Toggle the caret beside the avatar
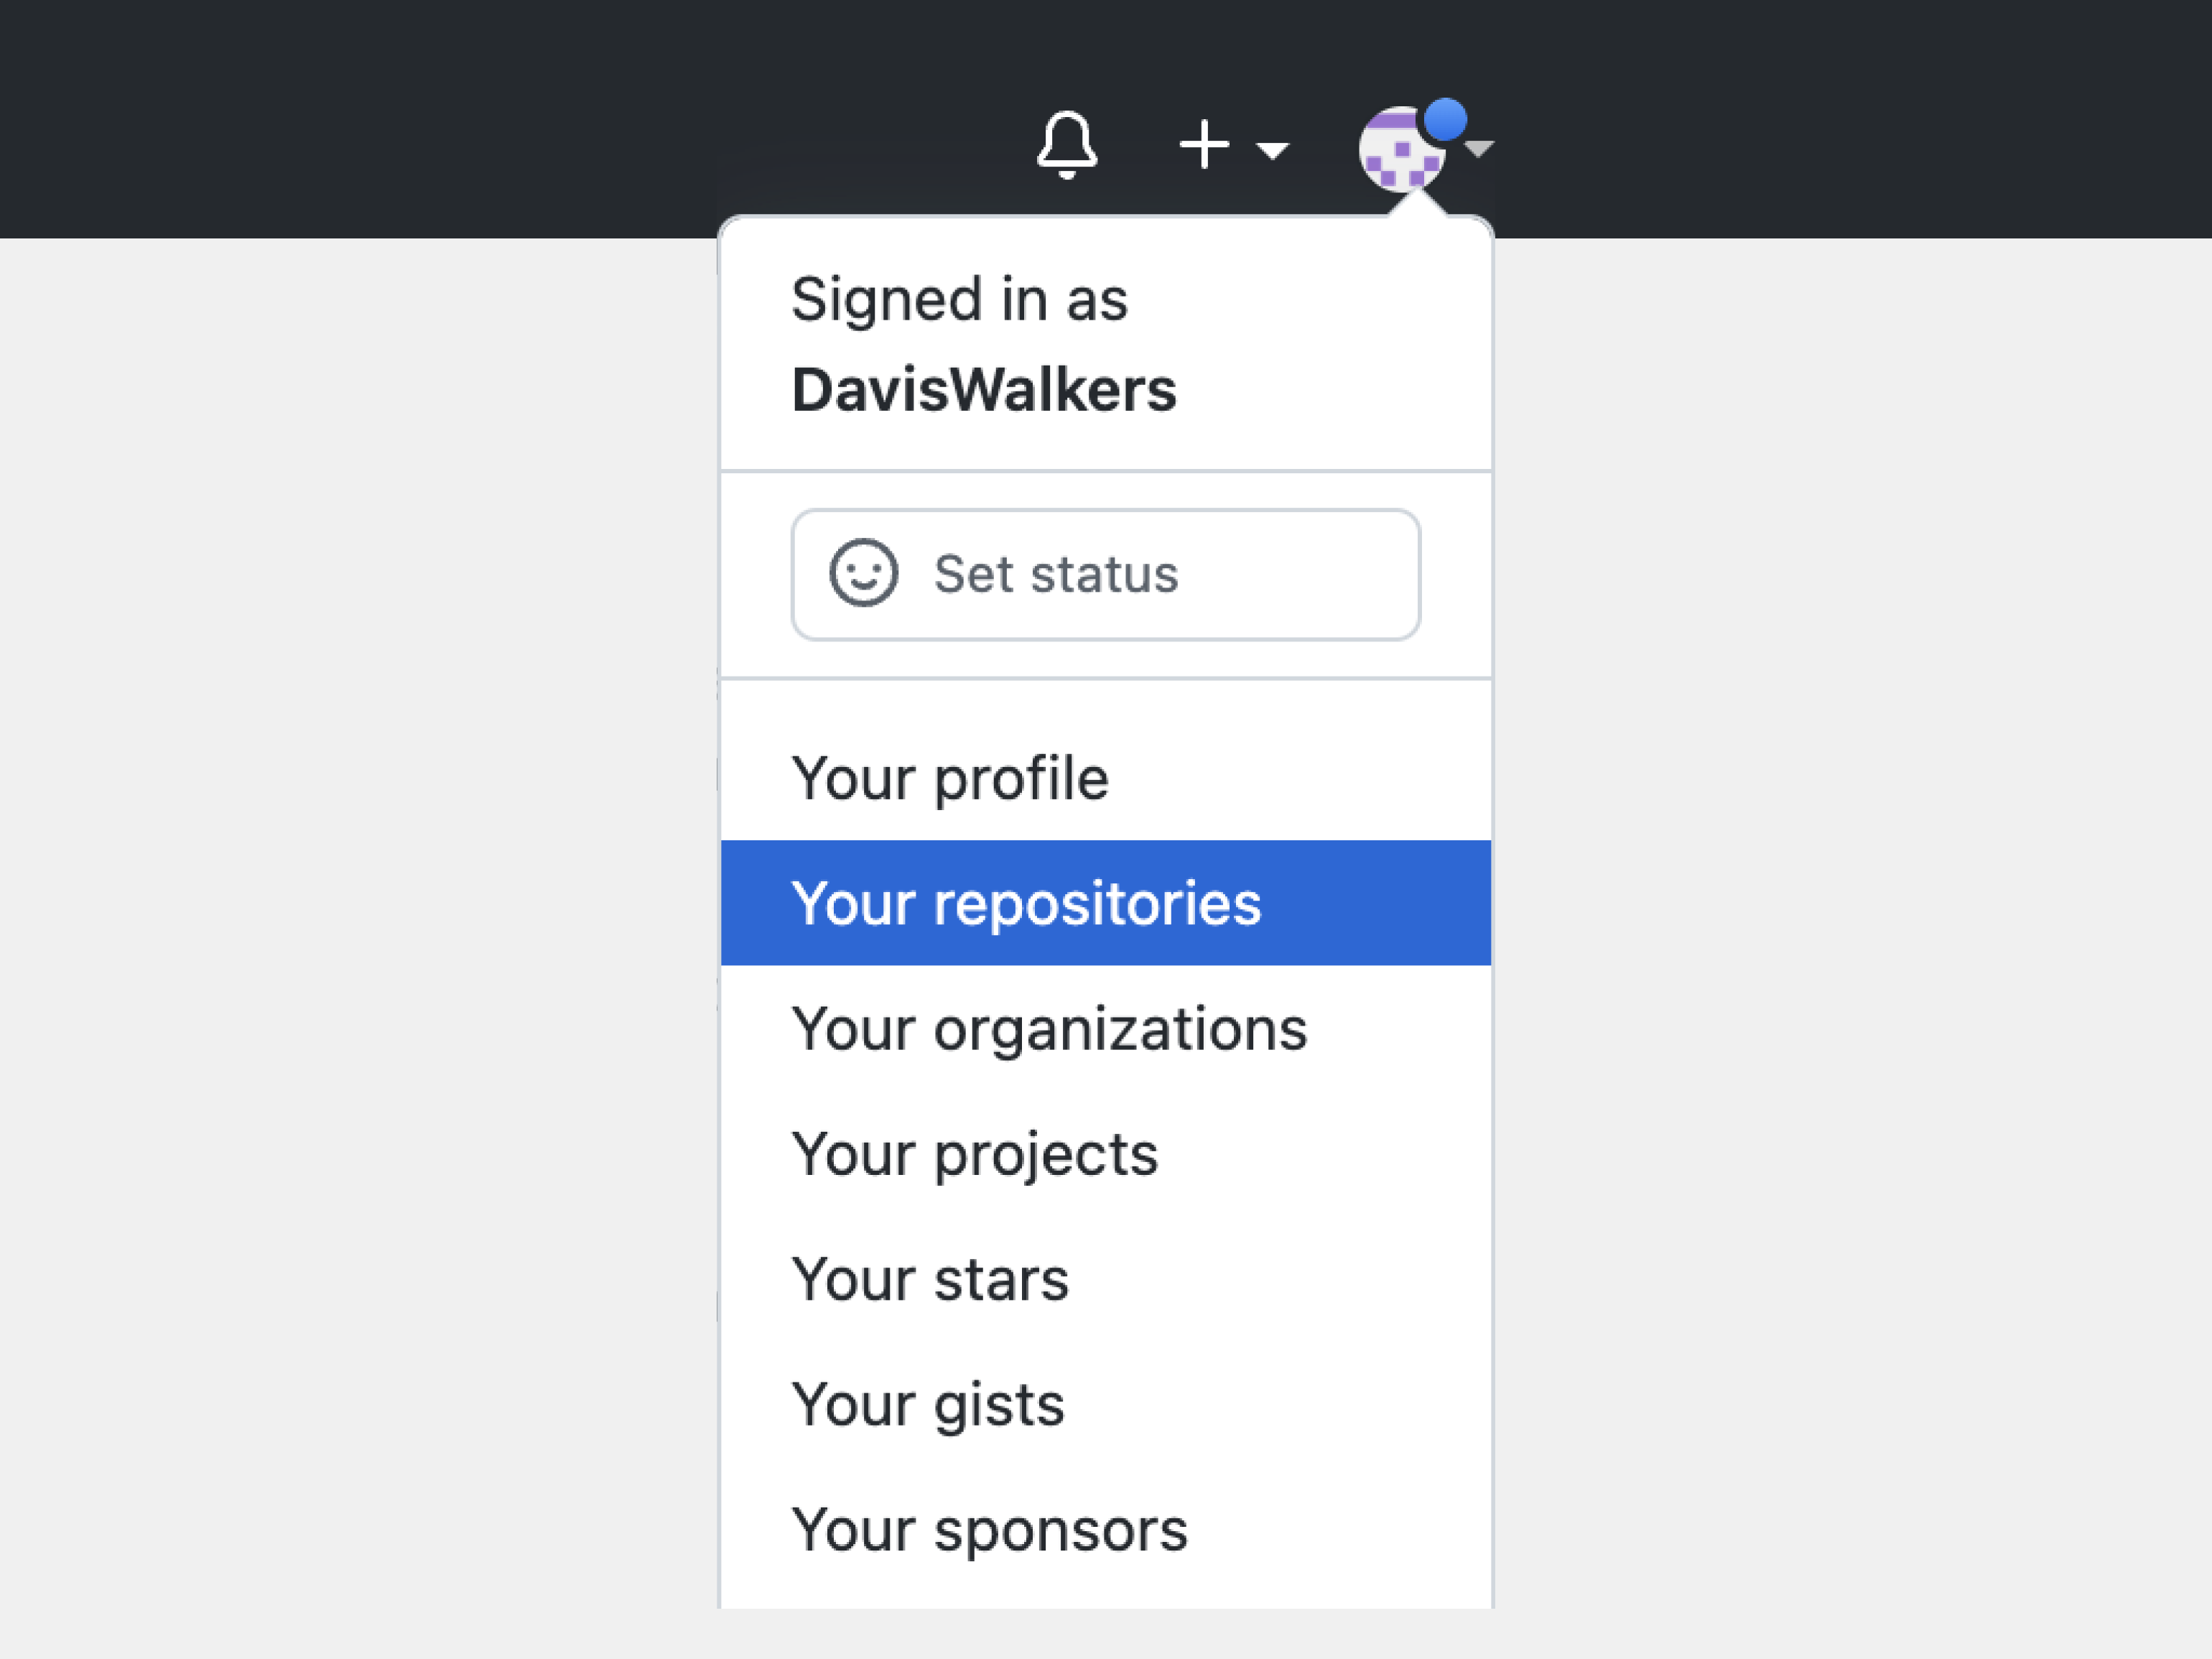 click(1479, 149)
